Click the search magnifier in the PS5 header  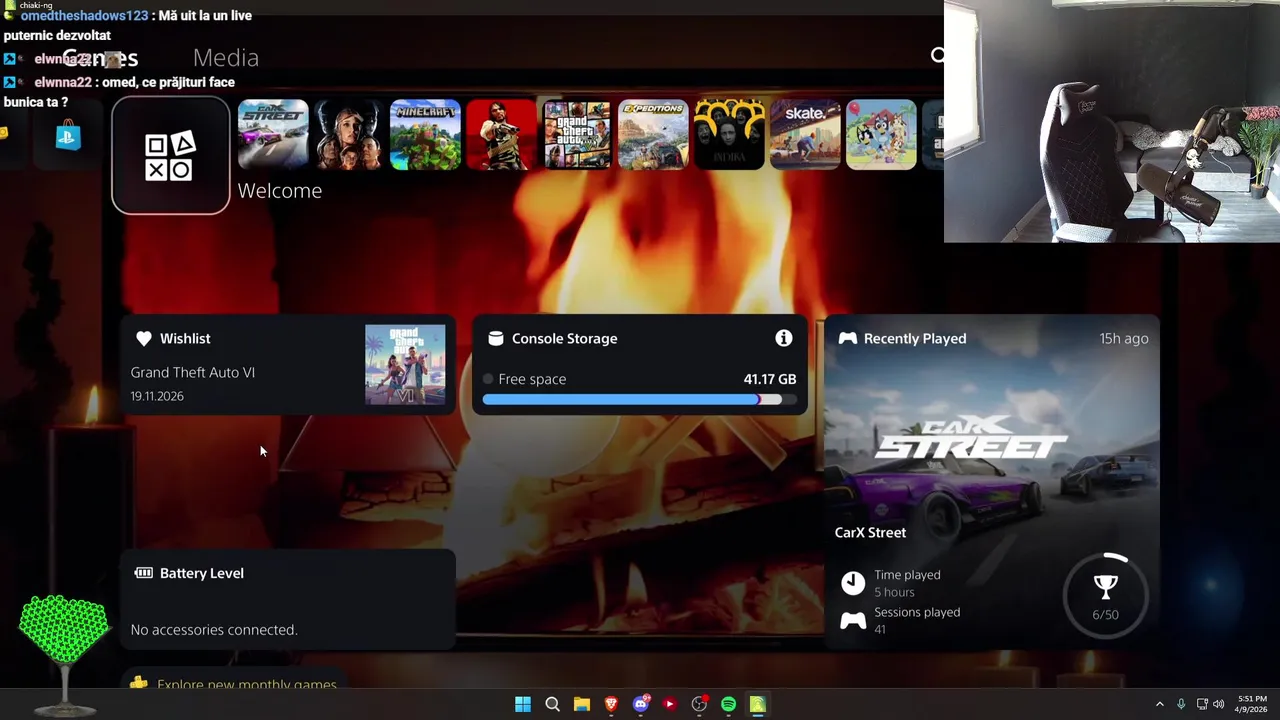[938, 56]
